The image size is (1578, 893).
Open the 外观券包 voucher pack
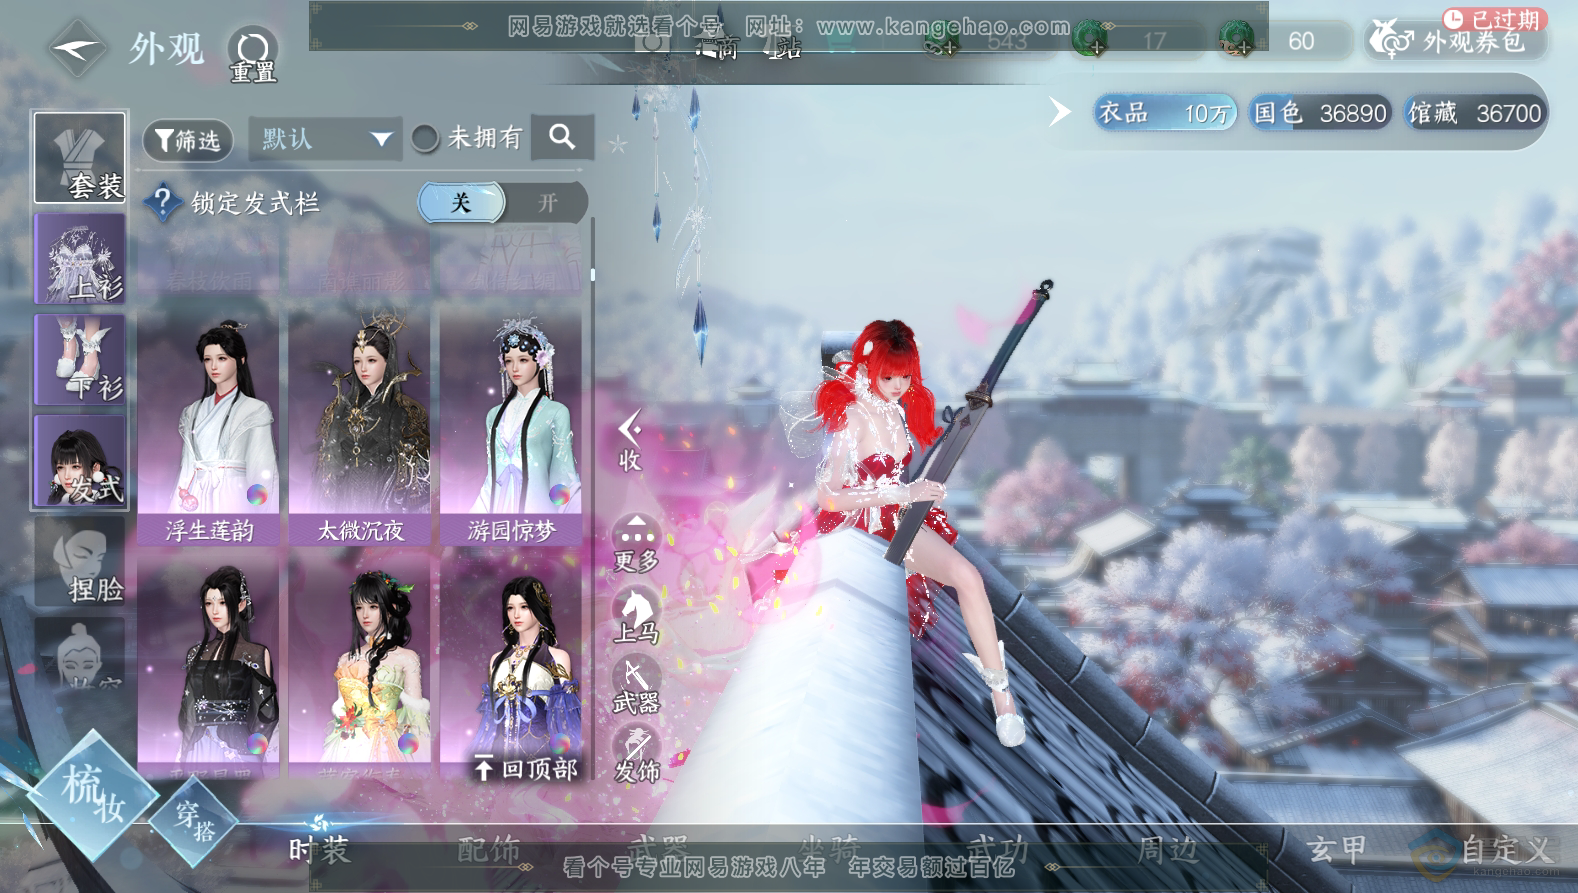[1455, 40]
